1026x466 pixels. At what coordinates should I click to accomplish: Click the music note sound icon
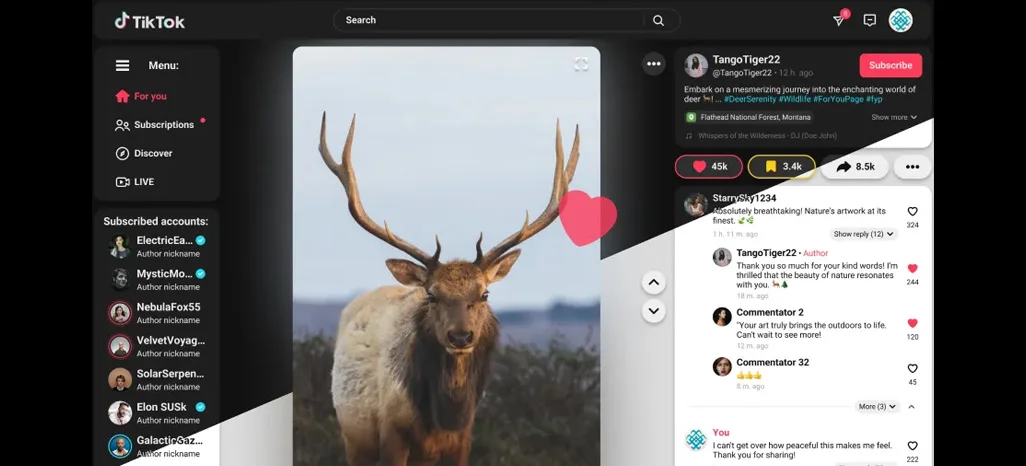coord(688,135)
